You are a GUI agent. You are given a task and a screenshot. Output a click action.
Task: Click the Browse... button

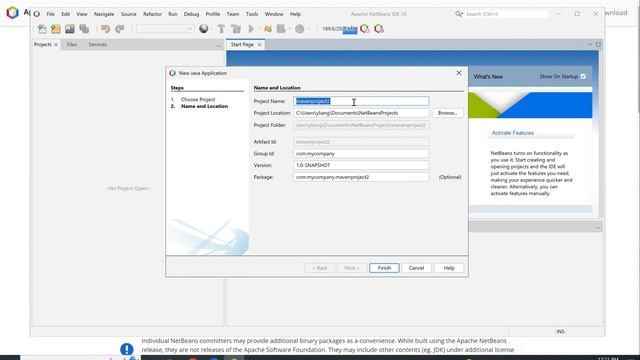(447, 113)
